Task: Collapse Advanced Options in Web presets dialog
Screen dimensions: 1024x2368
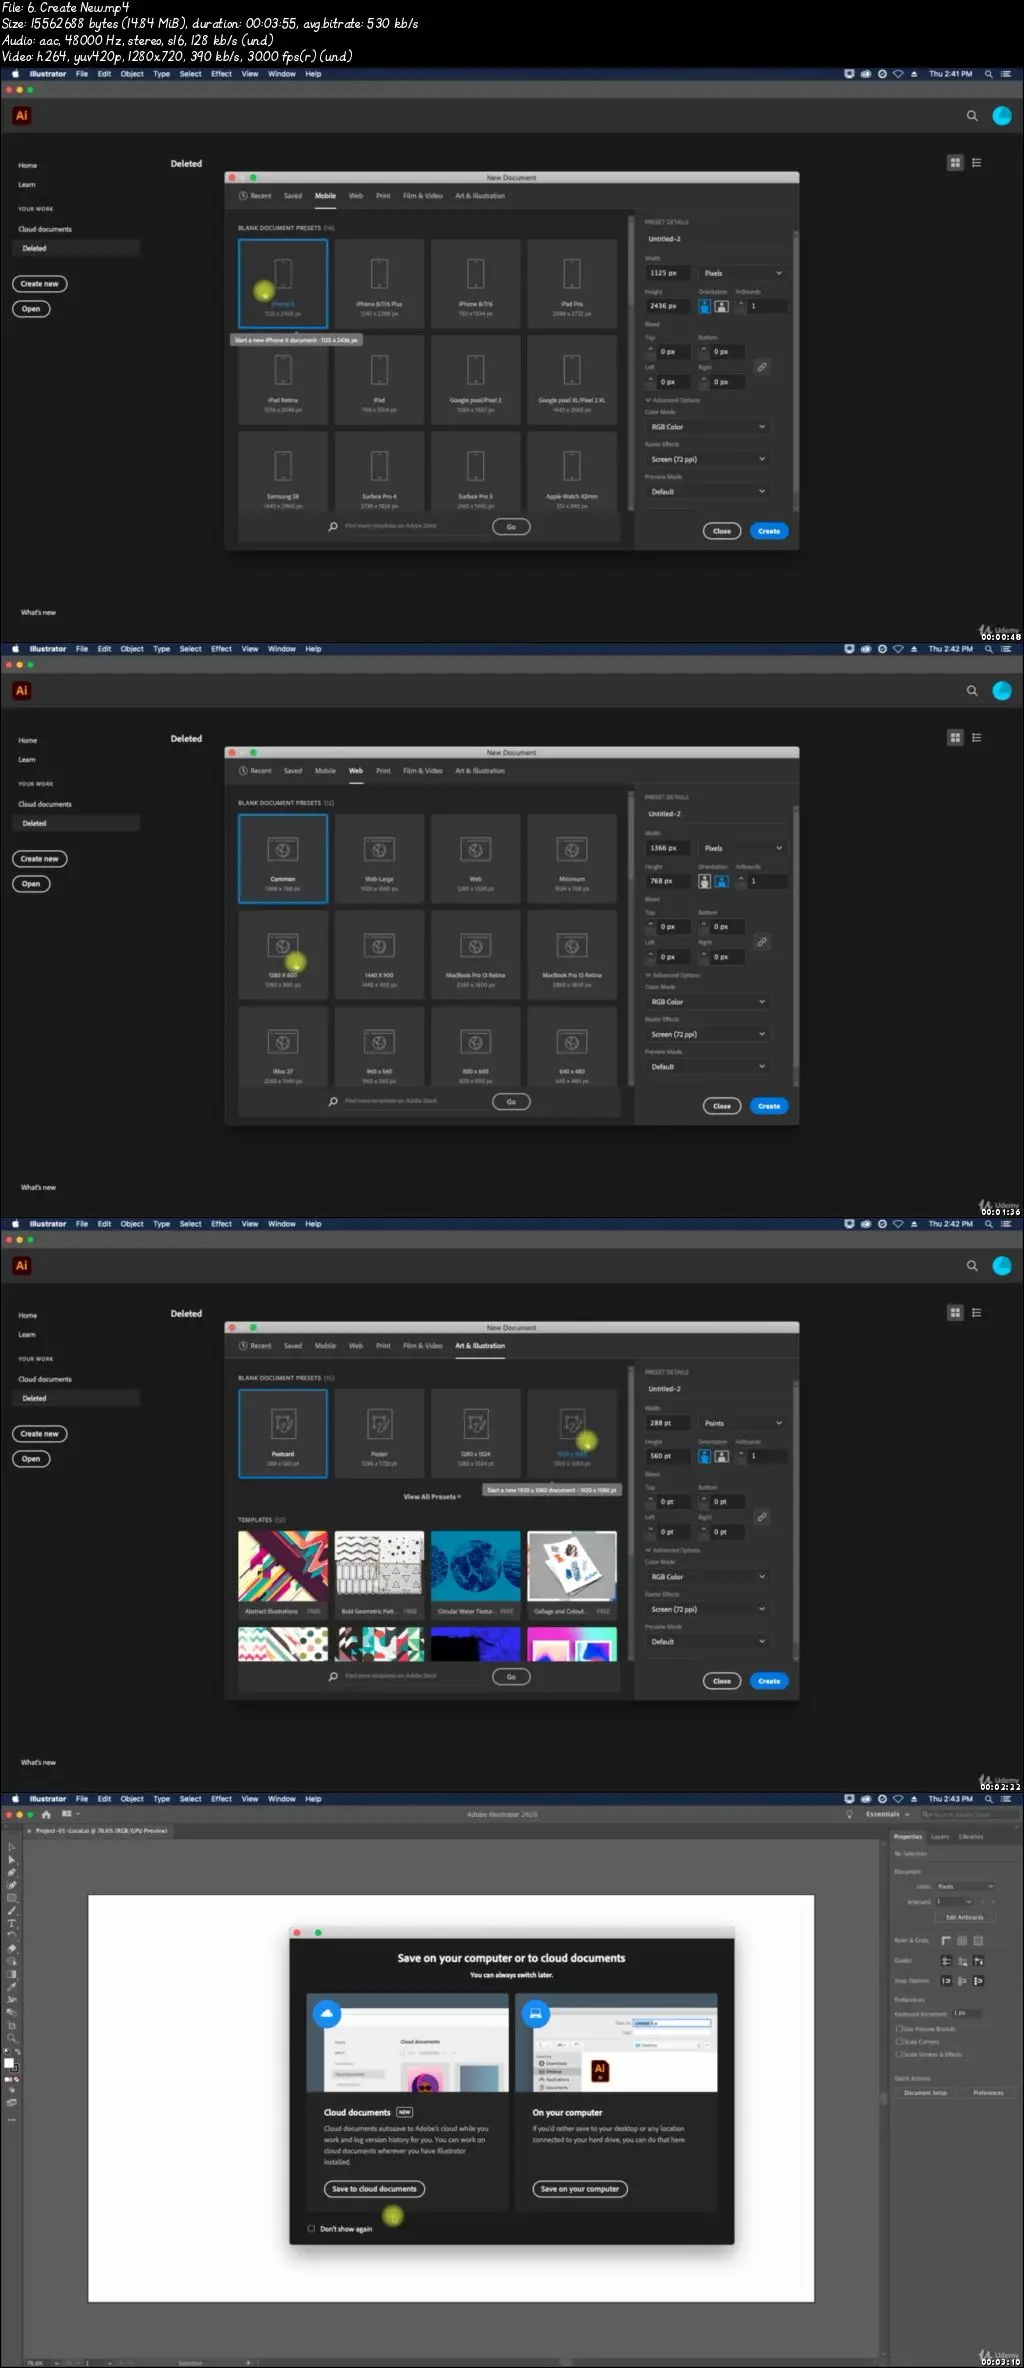Action: (673, 975)
